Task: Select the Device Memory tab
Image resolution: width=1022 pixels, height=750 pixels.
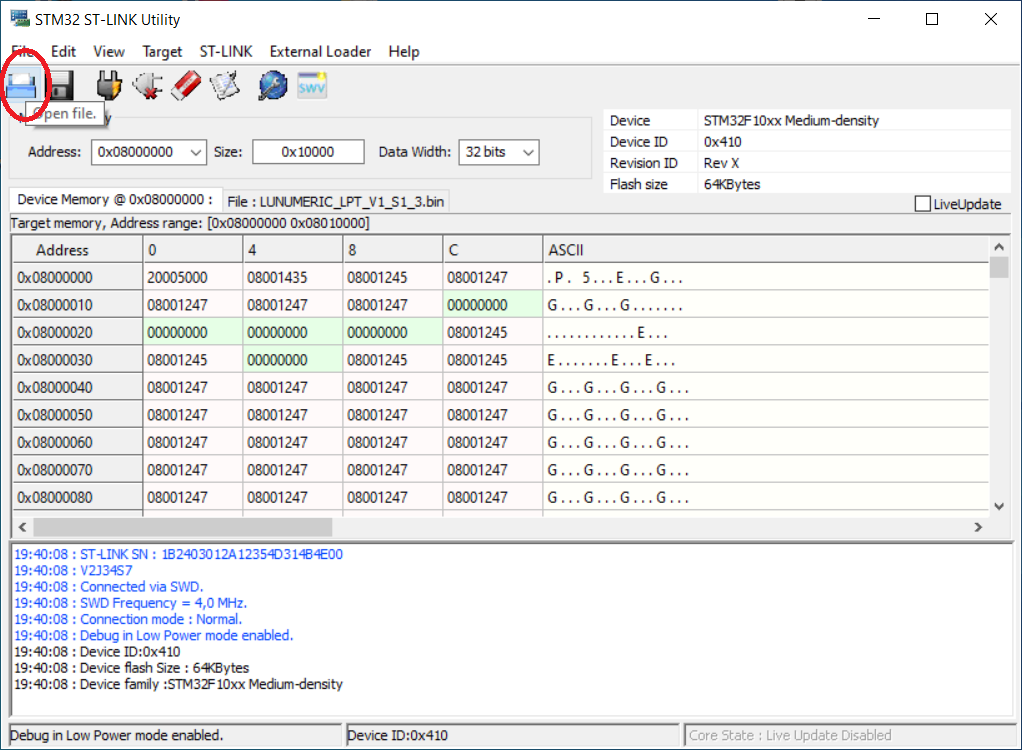Action: point(115,200)
